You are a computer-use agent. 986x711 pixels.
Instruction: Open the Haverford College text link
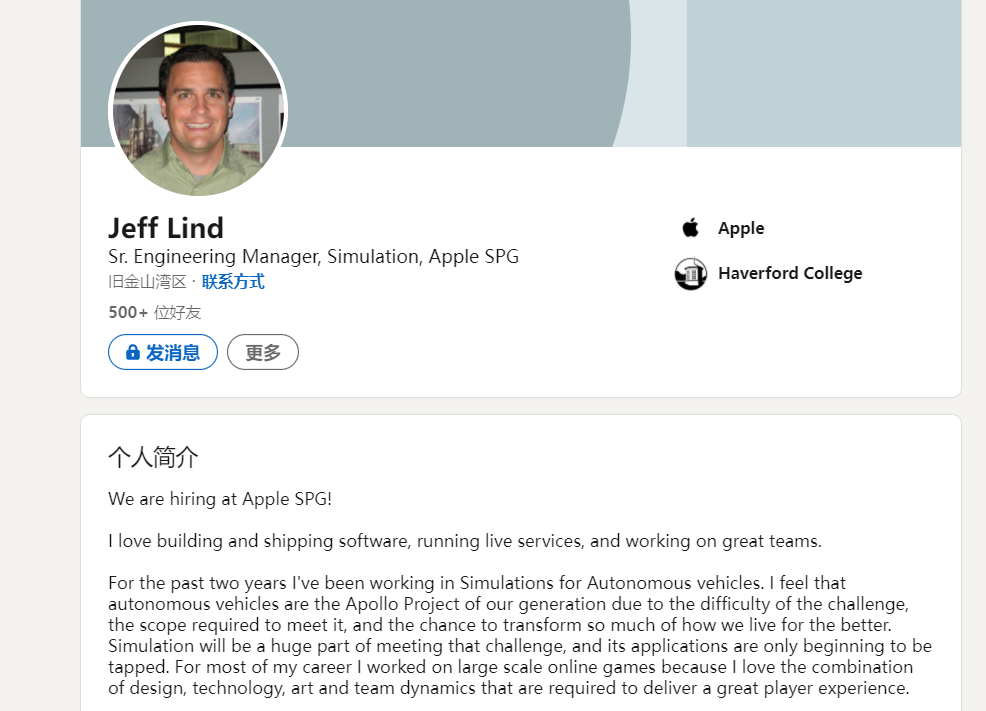pos(790,273)
